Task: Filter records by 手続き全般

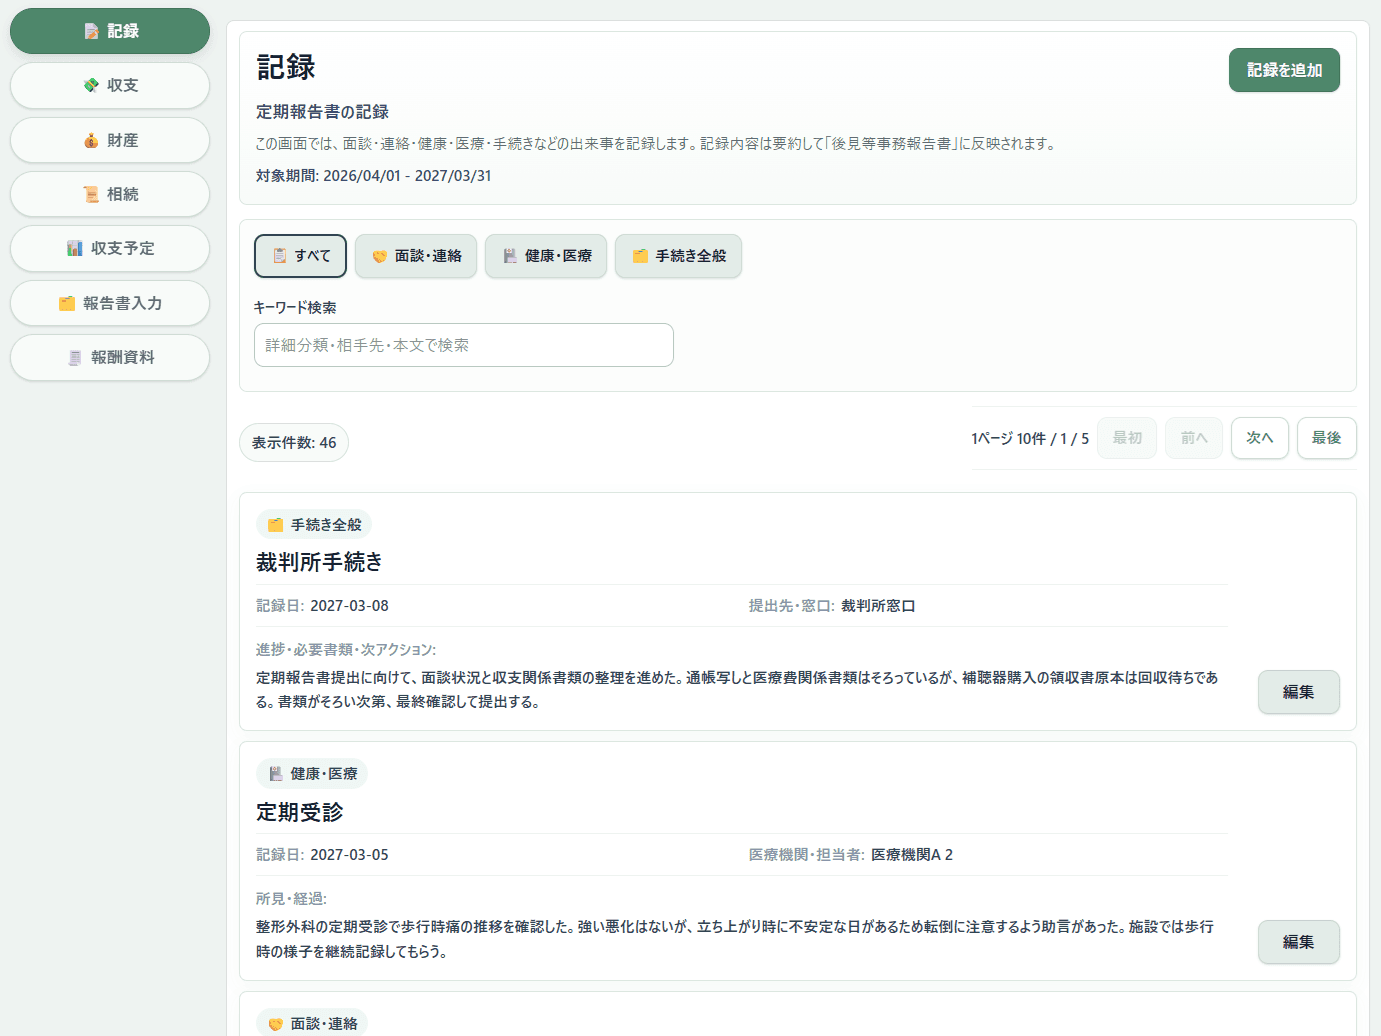Action: point(678,256)
